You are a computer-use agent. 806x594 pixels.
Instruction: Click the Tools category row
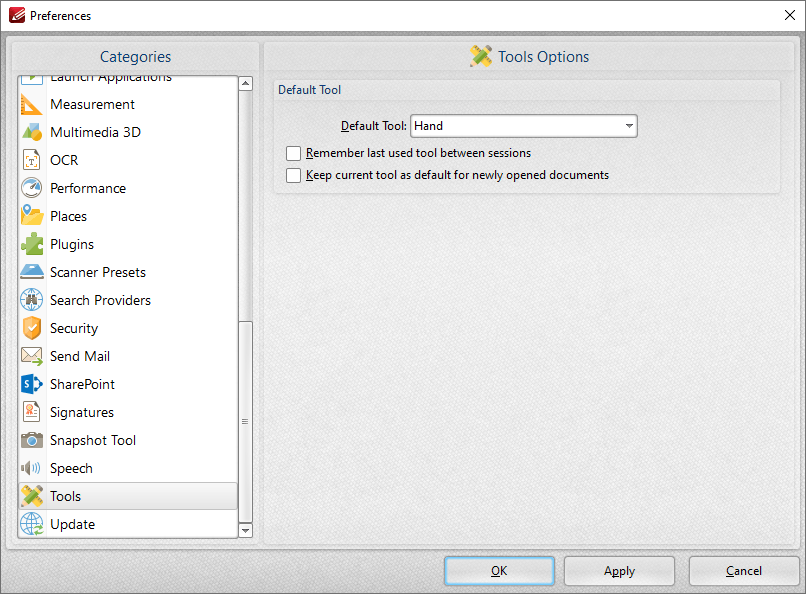128,496
